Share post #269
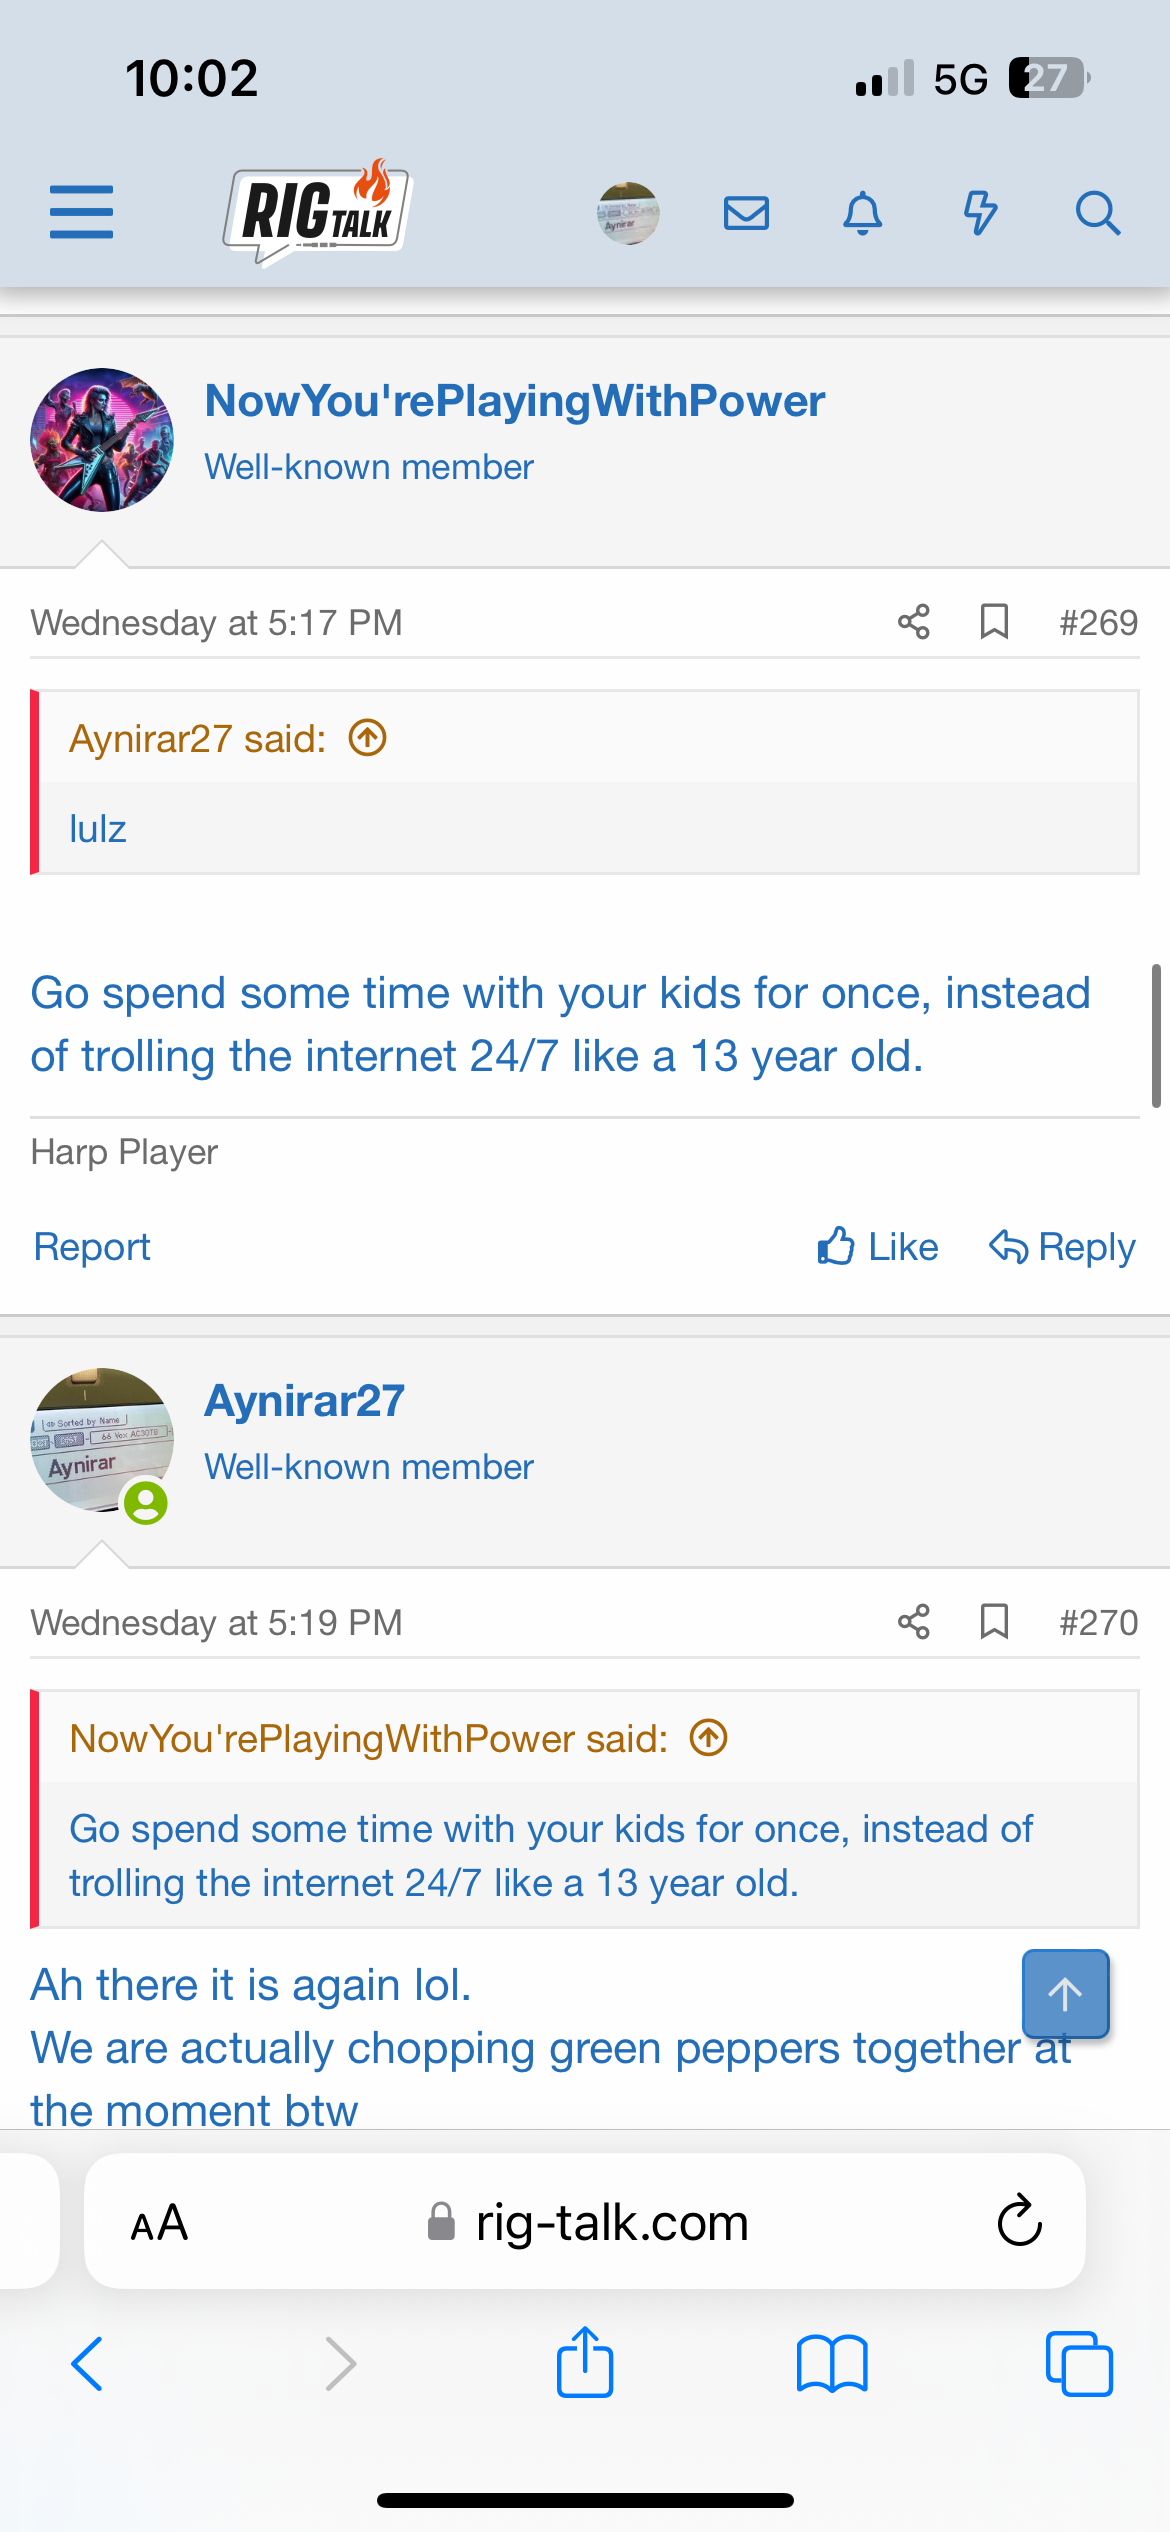Image resolution: width=1170 pixels, height=2532 pixels. point(914,622)
